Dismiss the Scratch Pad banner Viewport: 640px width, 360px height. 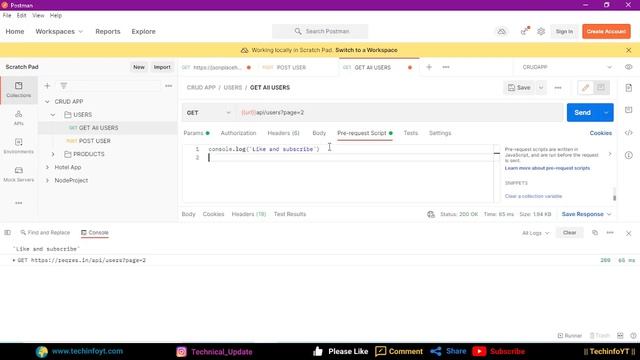click(629, 50)
